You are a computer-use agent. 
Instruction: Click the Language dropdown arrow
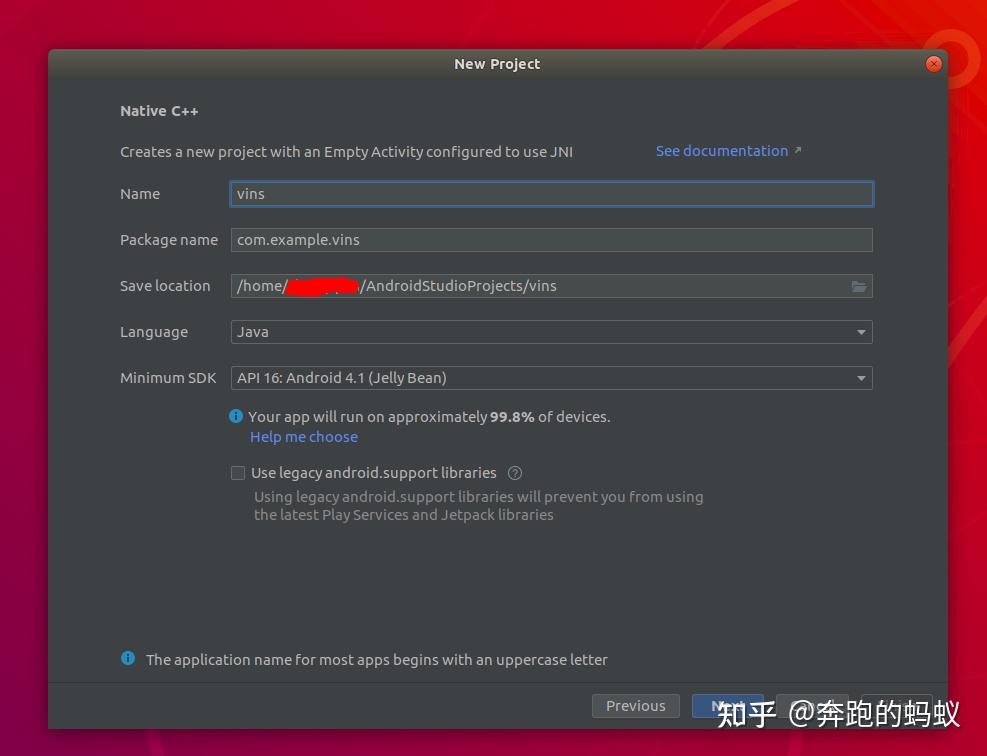click(860, 332)
